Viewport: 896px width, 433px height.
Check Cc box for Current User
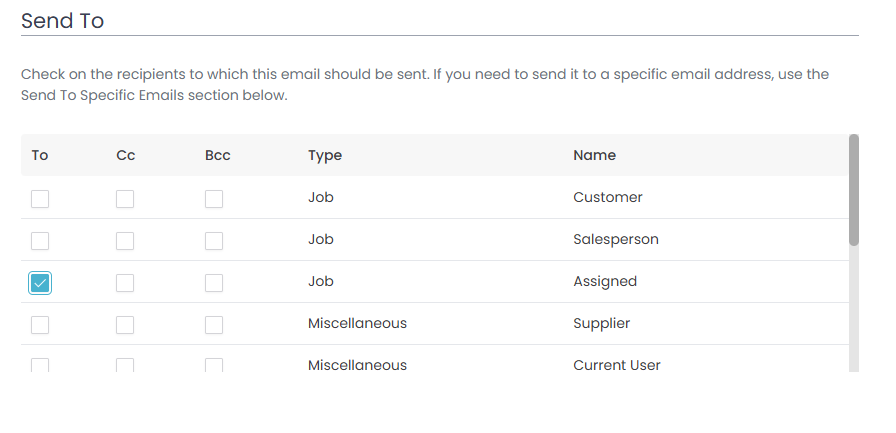pos(125,365)
